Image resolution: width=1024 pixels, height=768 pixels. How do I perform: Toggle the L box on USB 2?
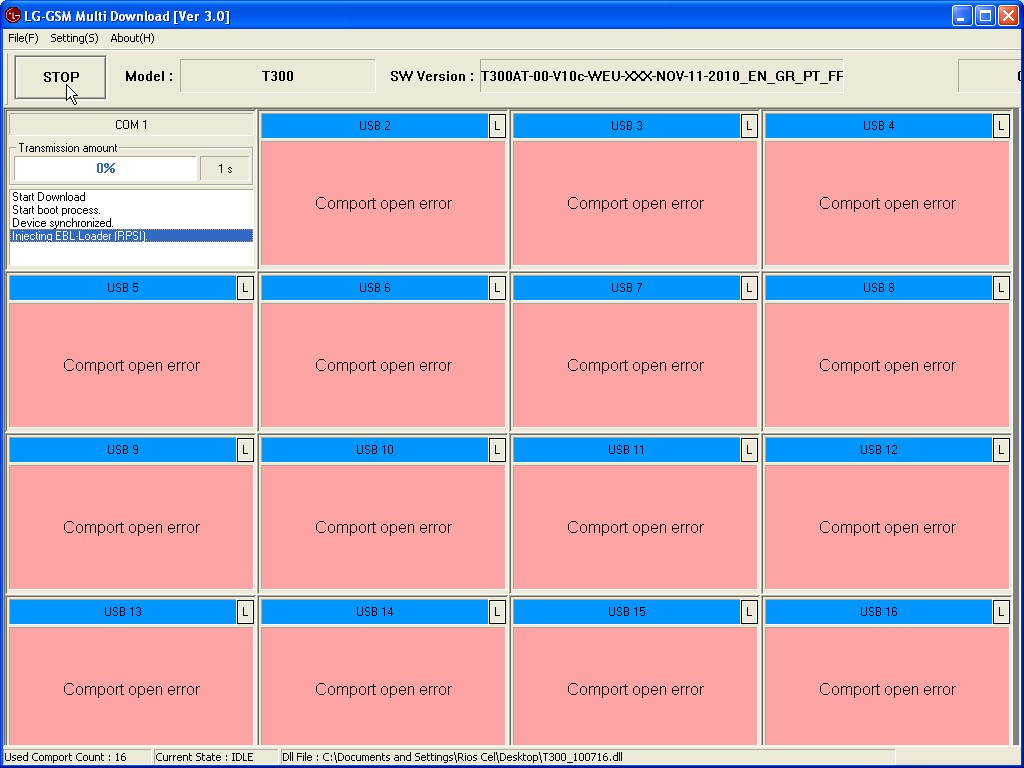point(497,126)
